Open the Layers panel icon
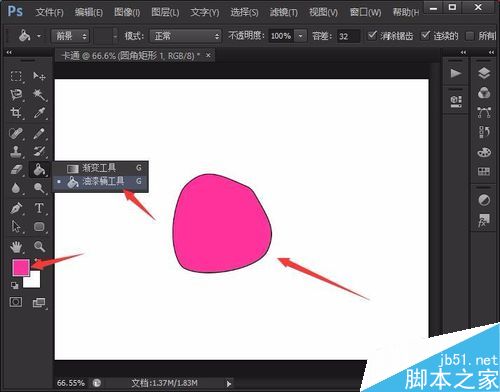Viewport: 500px width, 392px height. click(484, 73)
